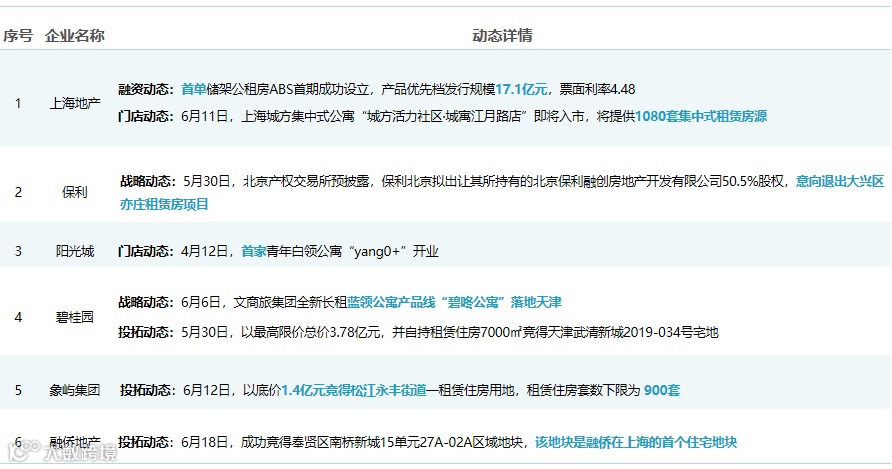Image resolution: width=892 pixels, height=469 pixels.
Task: Select company name 保利
Action: [x=75, y=192]
